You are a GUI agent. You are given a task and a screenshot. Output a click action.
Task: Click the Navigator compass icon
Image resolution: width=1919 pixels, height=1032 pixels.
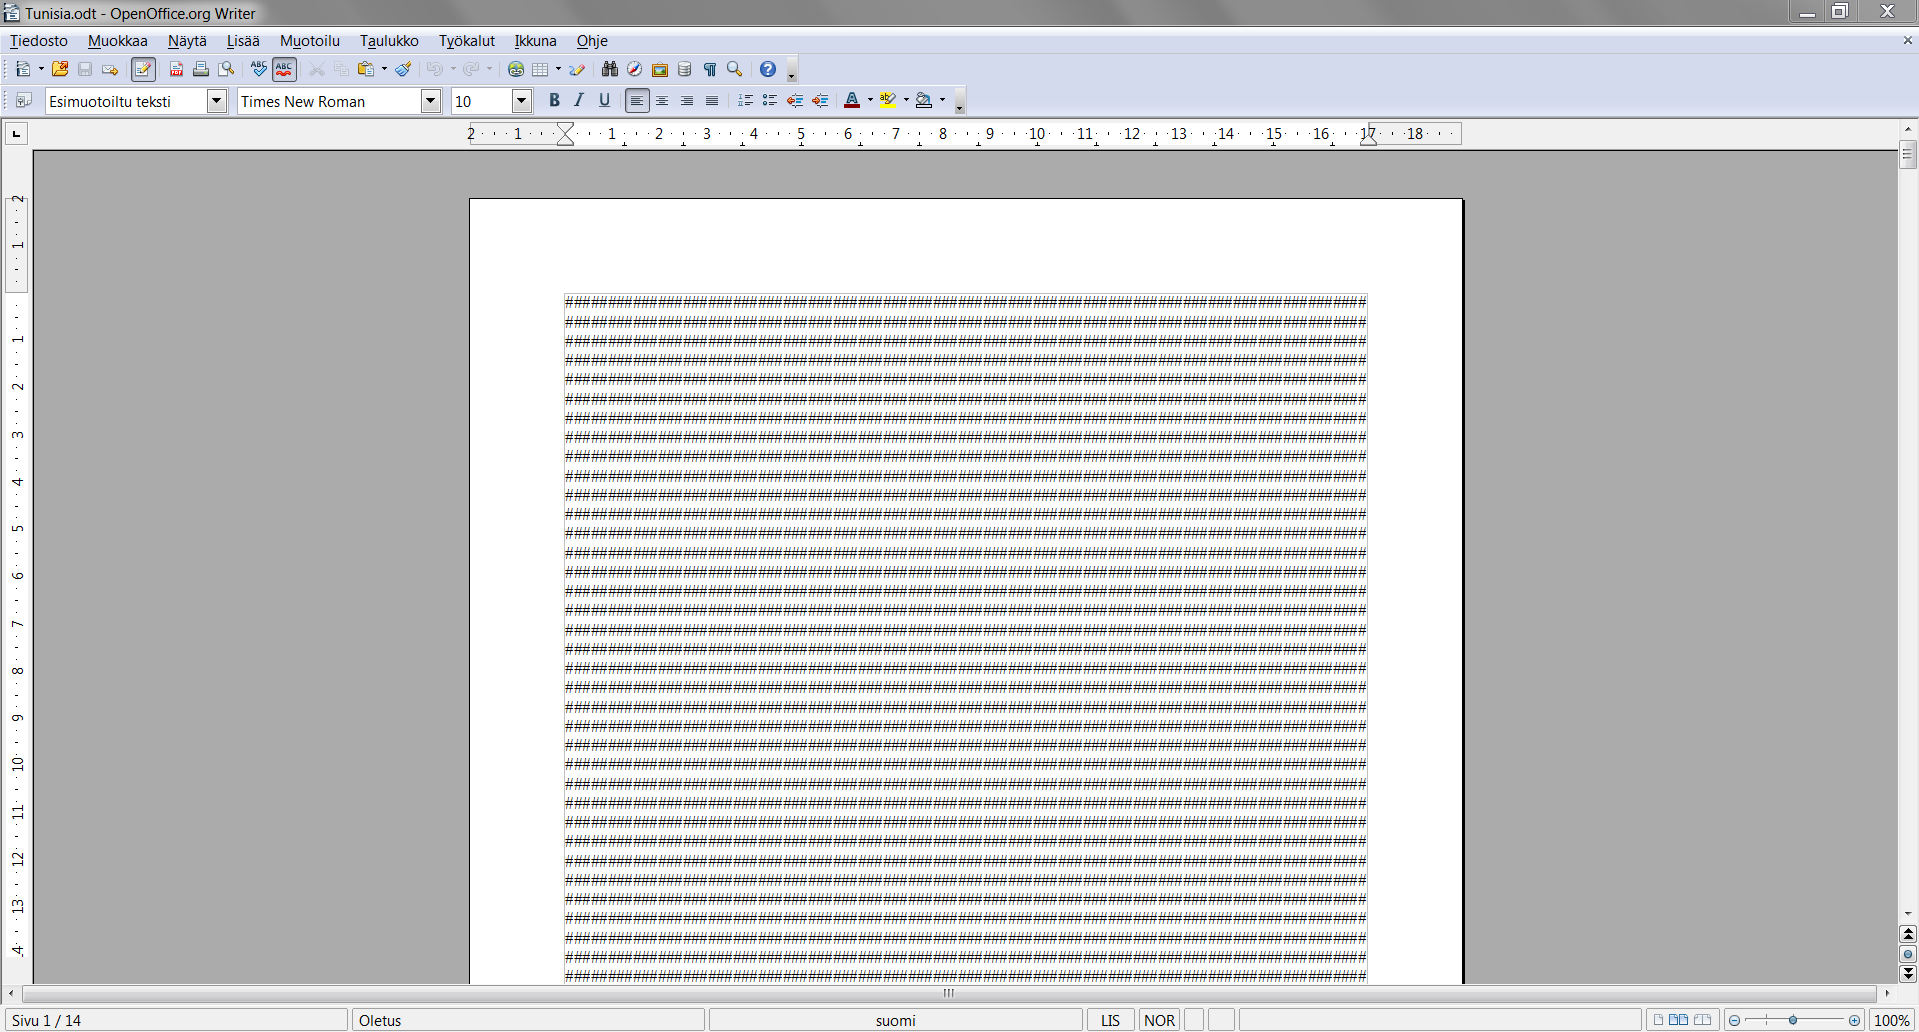pos(634,70)
